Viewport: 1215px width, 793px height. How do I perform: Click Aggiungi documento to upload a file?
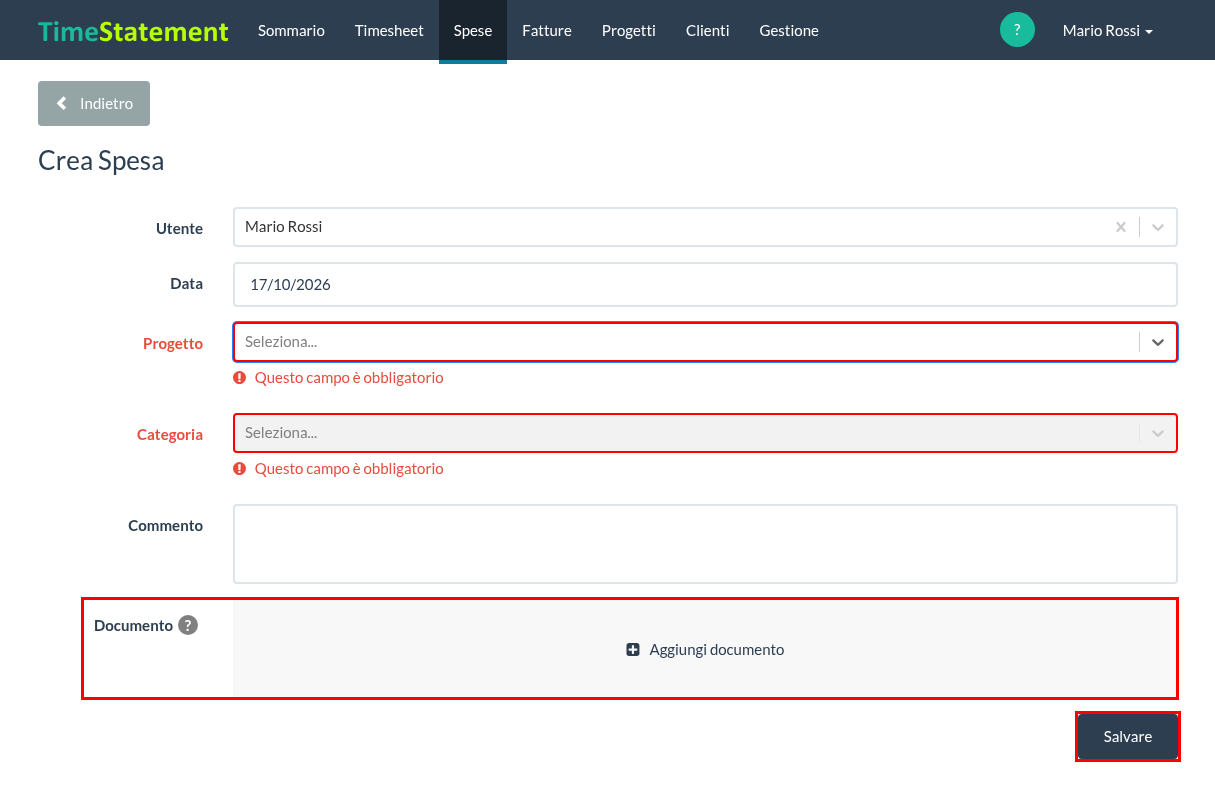705,649
